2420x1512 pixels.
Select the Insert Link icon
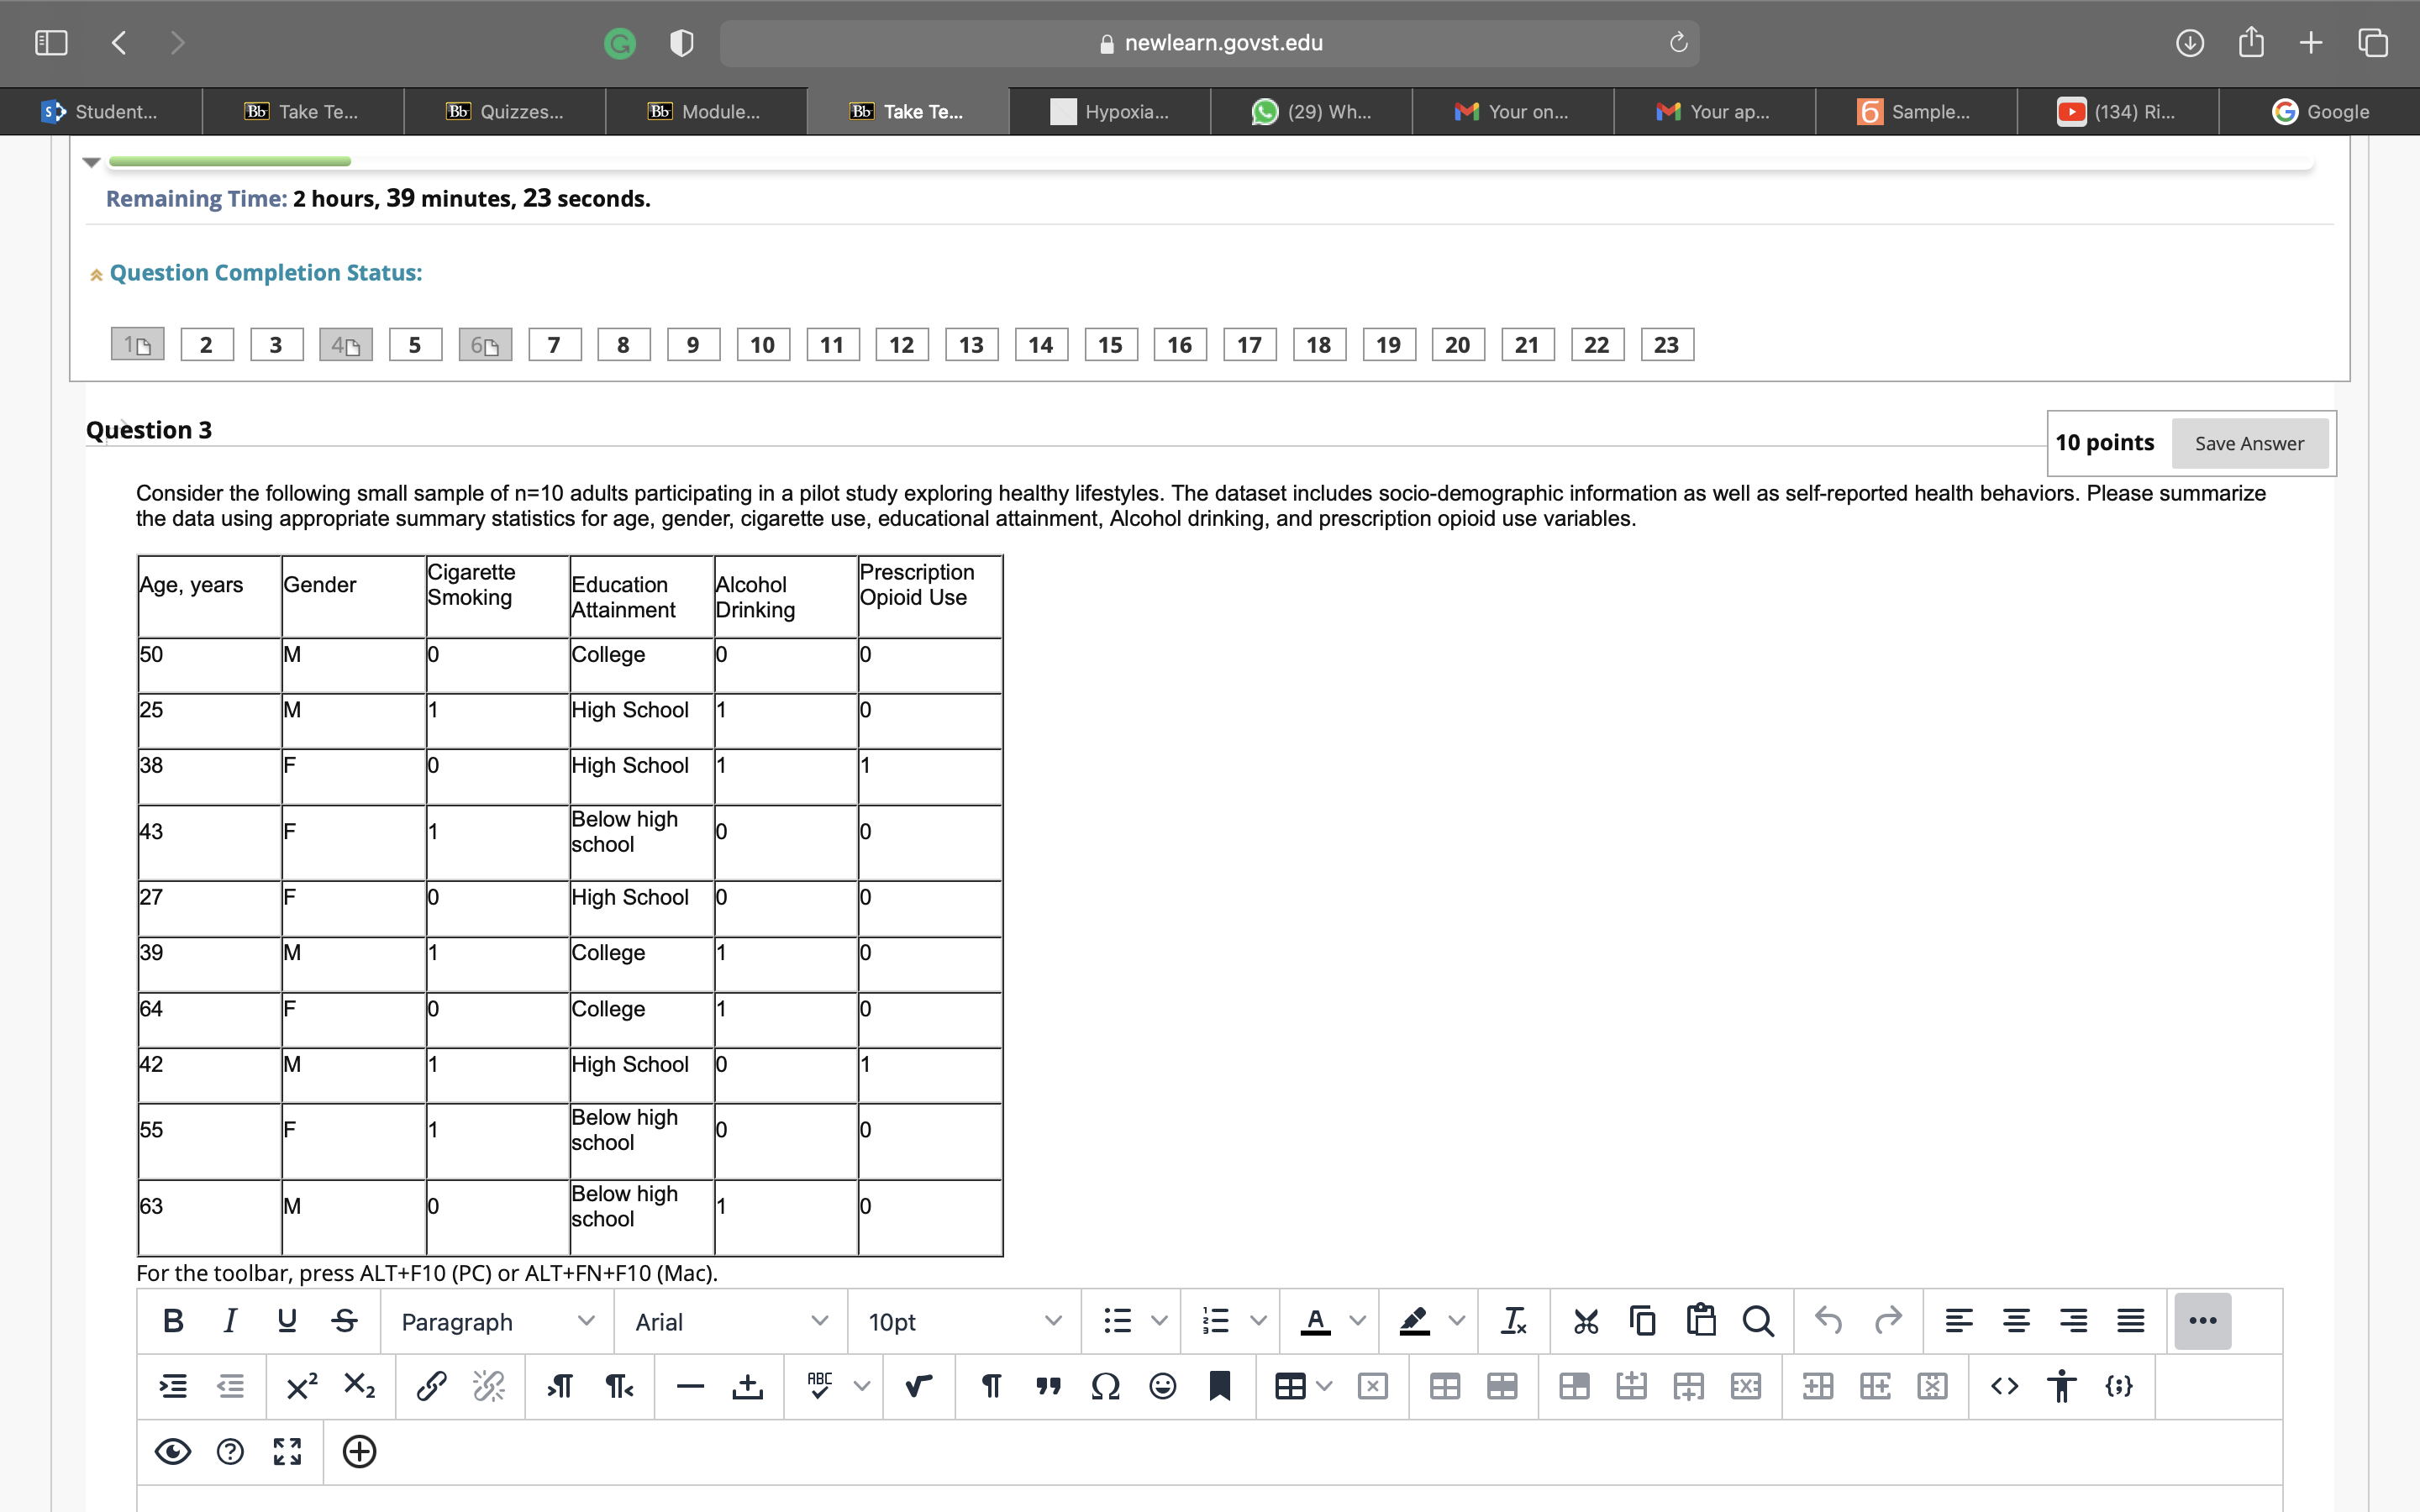click(431, 1386)
